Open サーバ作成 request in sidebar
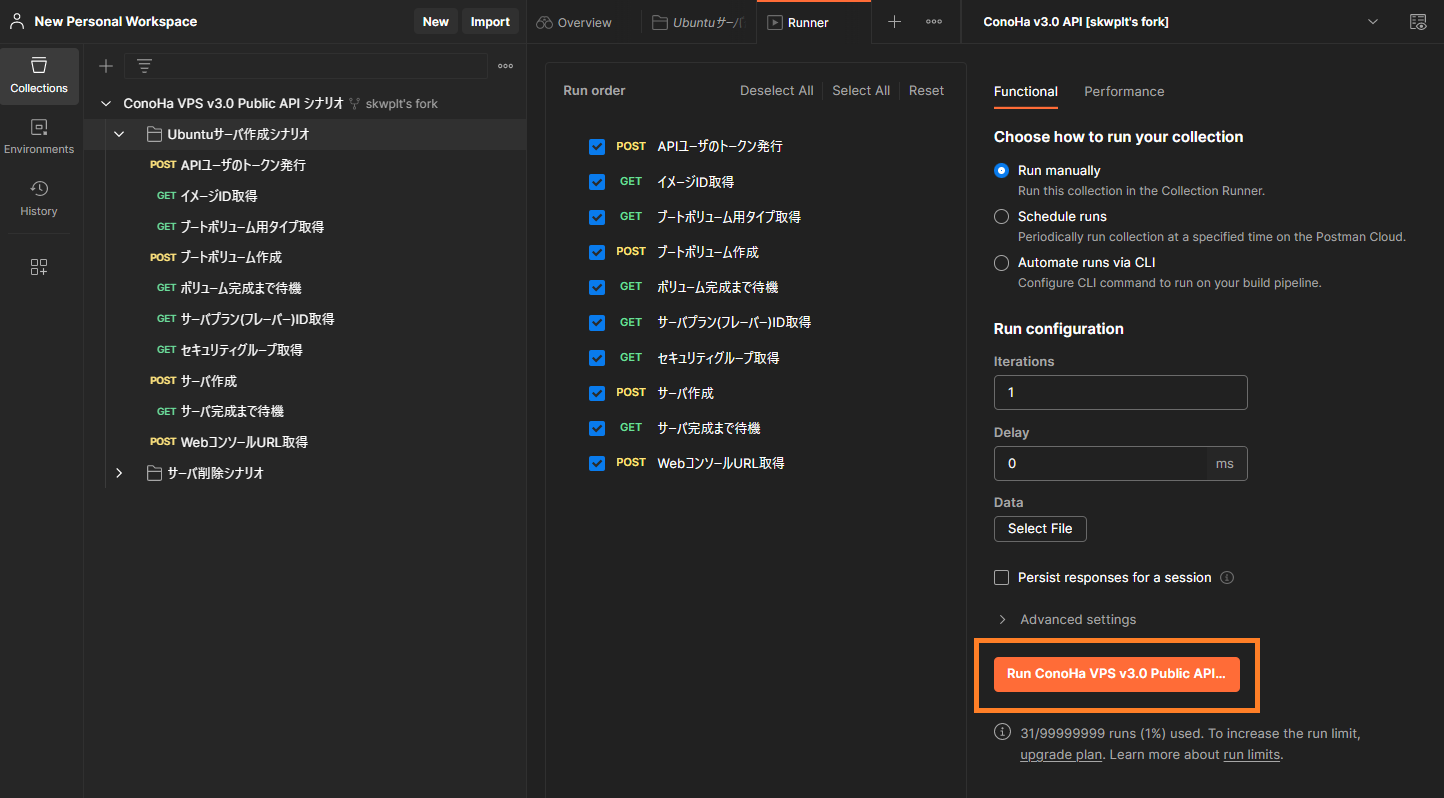This screenshot has width=1444, height=798. 209,381
